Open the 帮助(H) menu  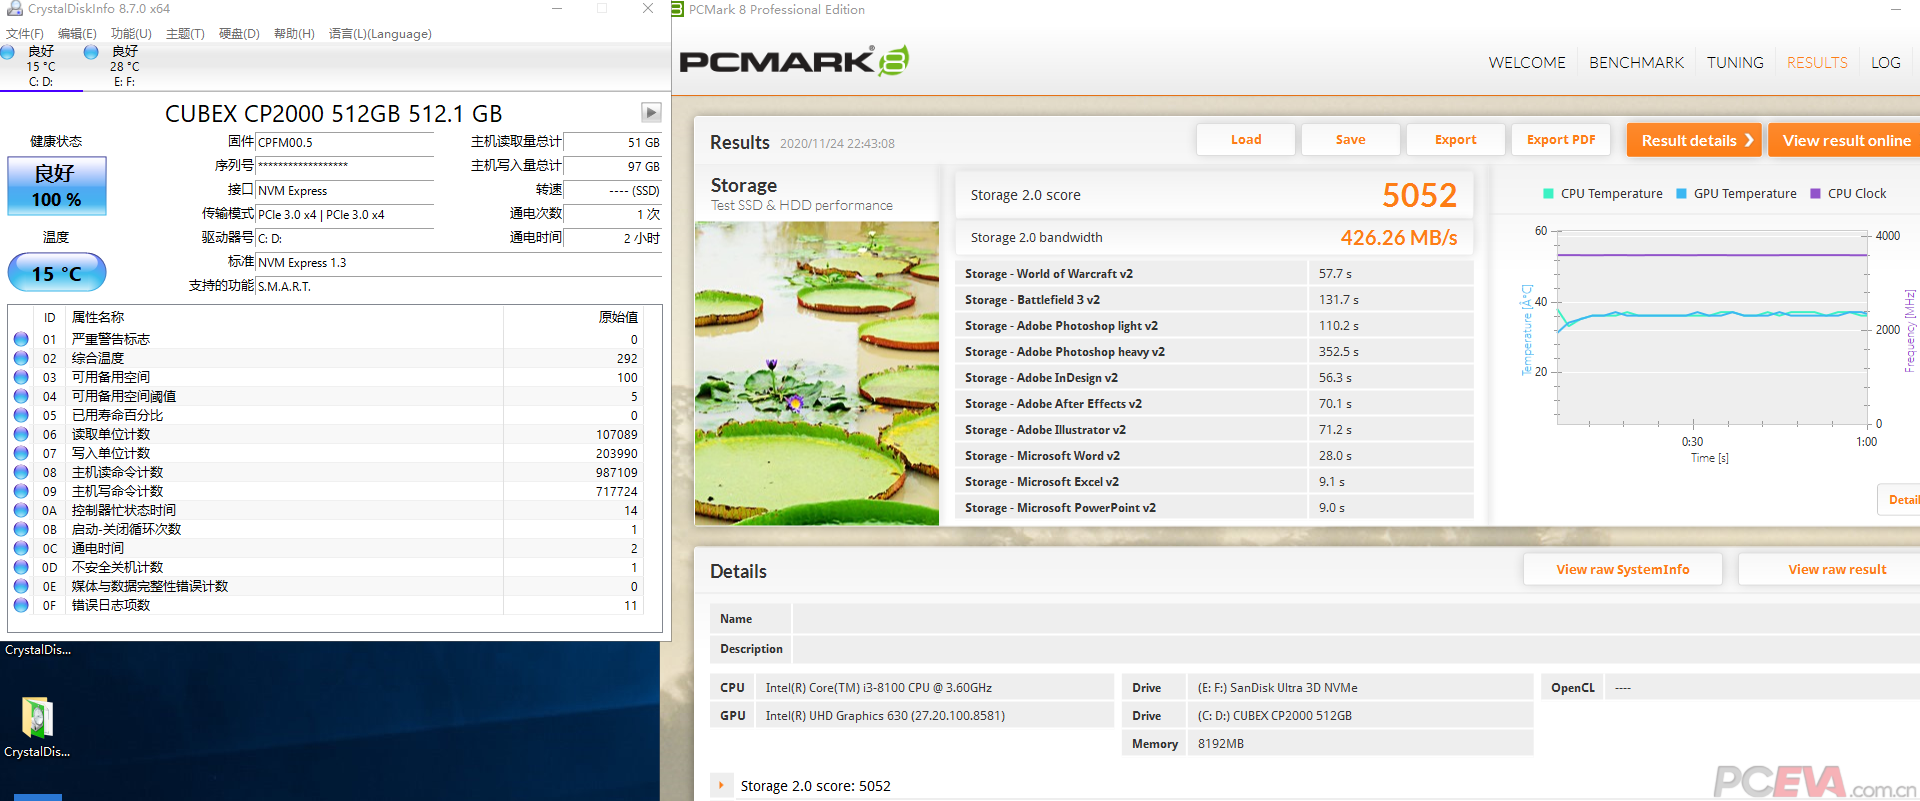[294, 34]
